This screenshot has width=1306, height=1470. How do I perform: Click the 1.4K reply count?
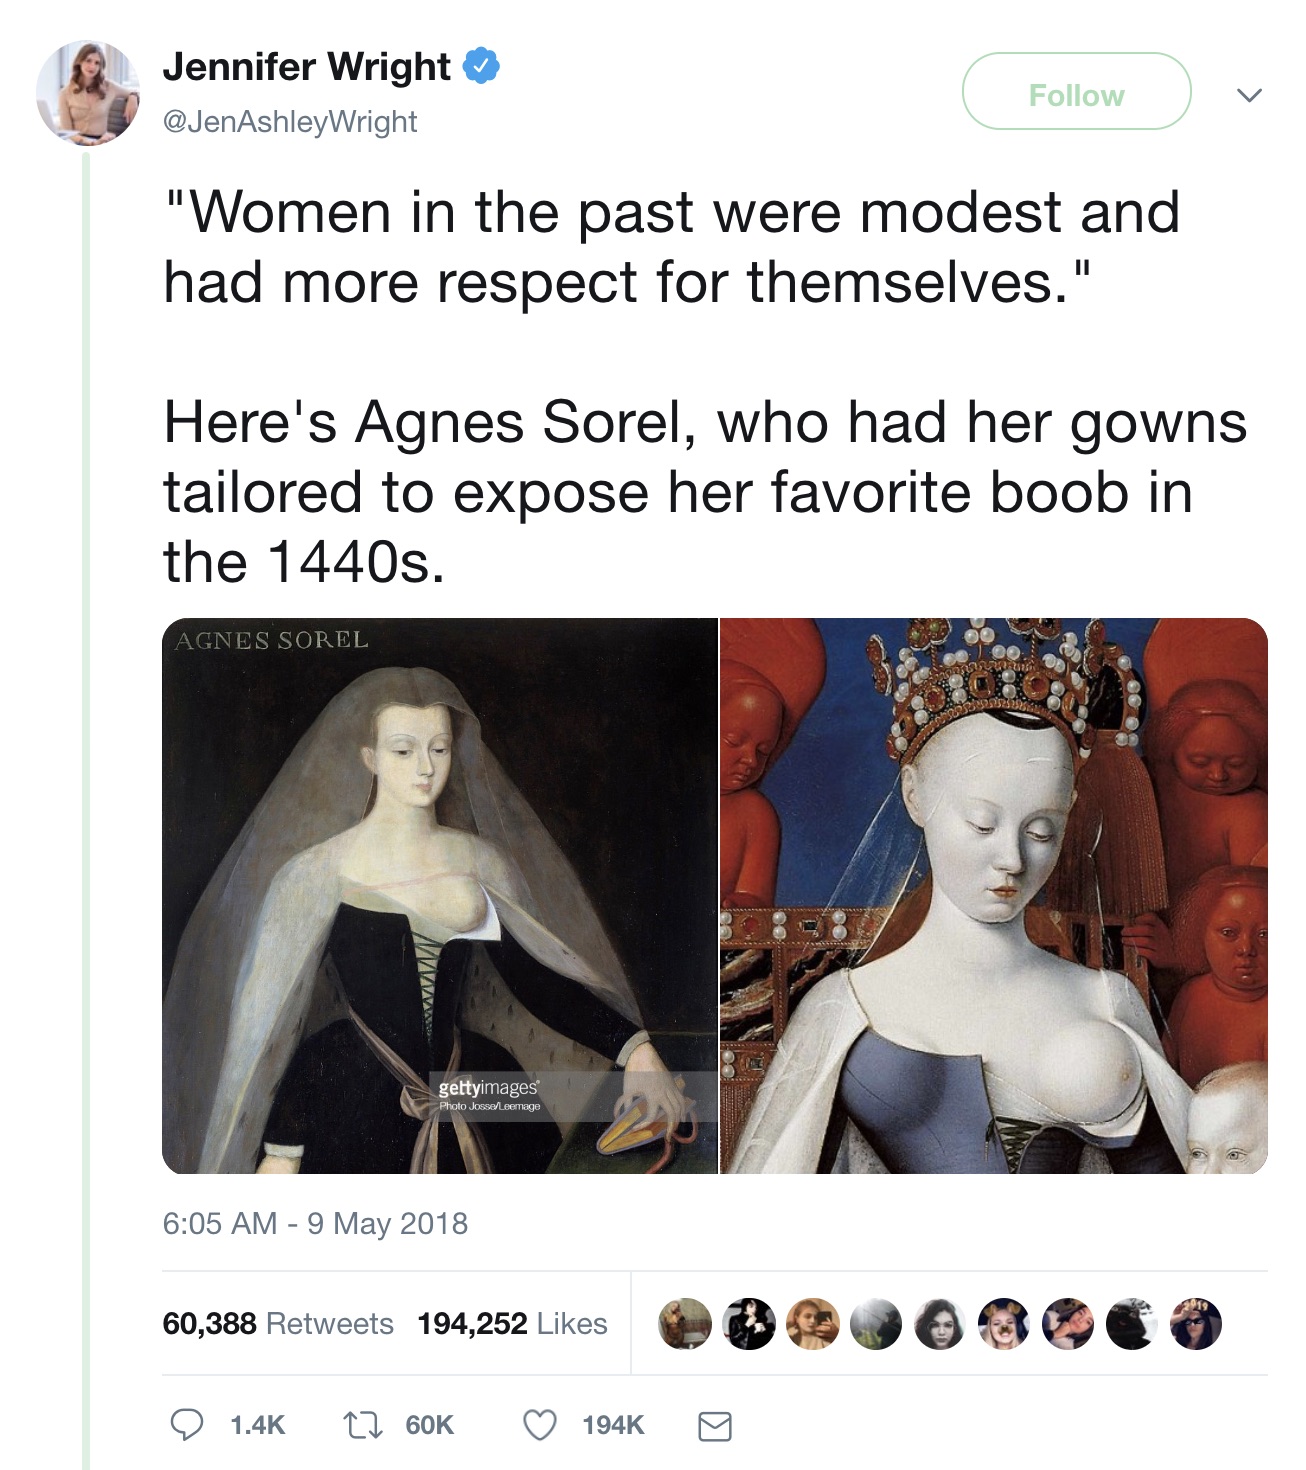(257, 1425)
